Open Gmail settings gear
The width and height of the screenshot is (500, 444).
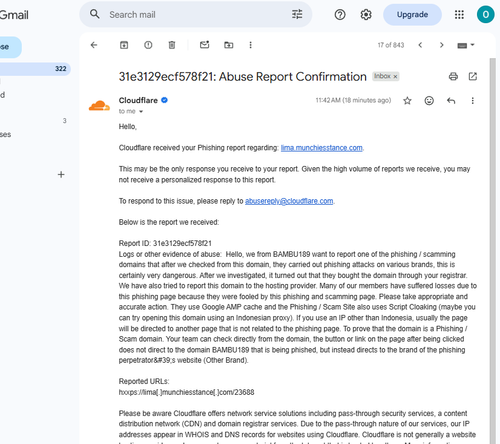coord(366,15)
